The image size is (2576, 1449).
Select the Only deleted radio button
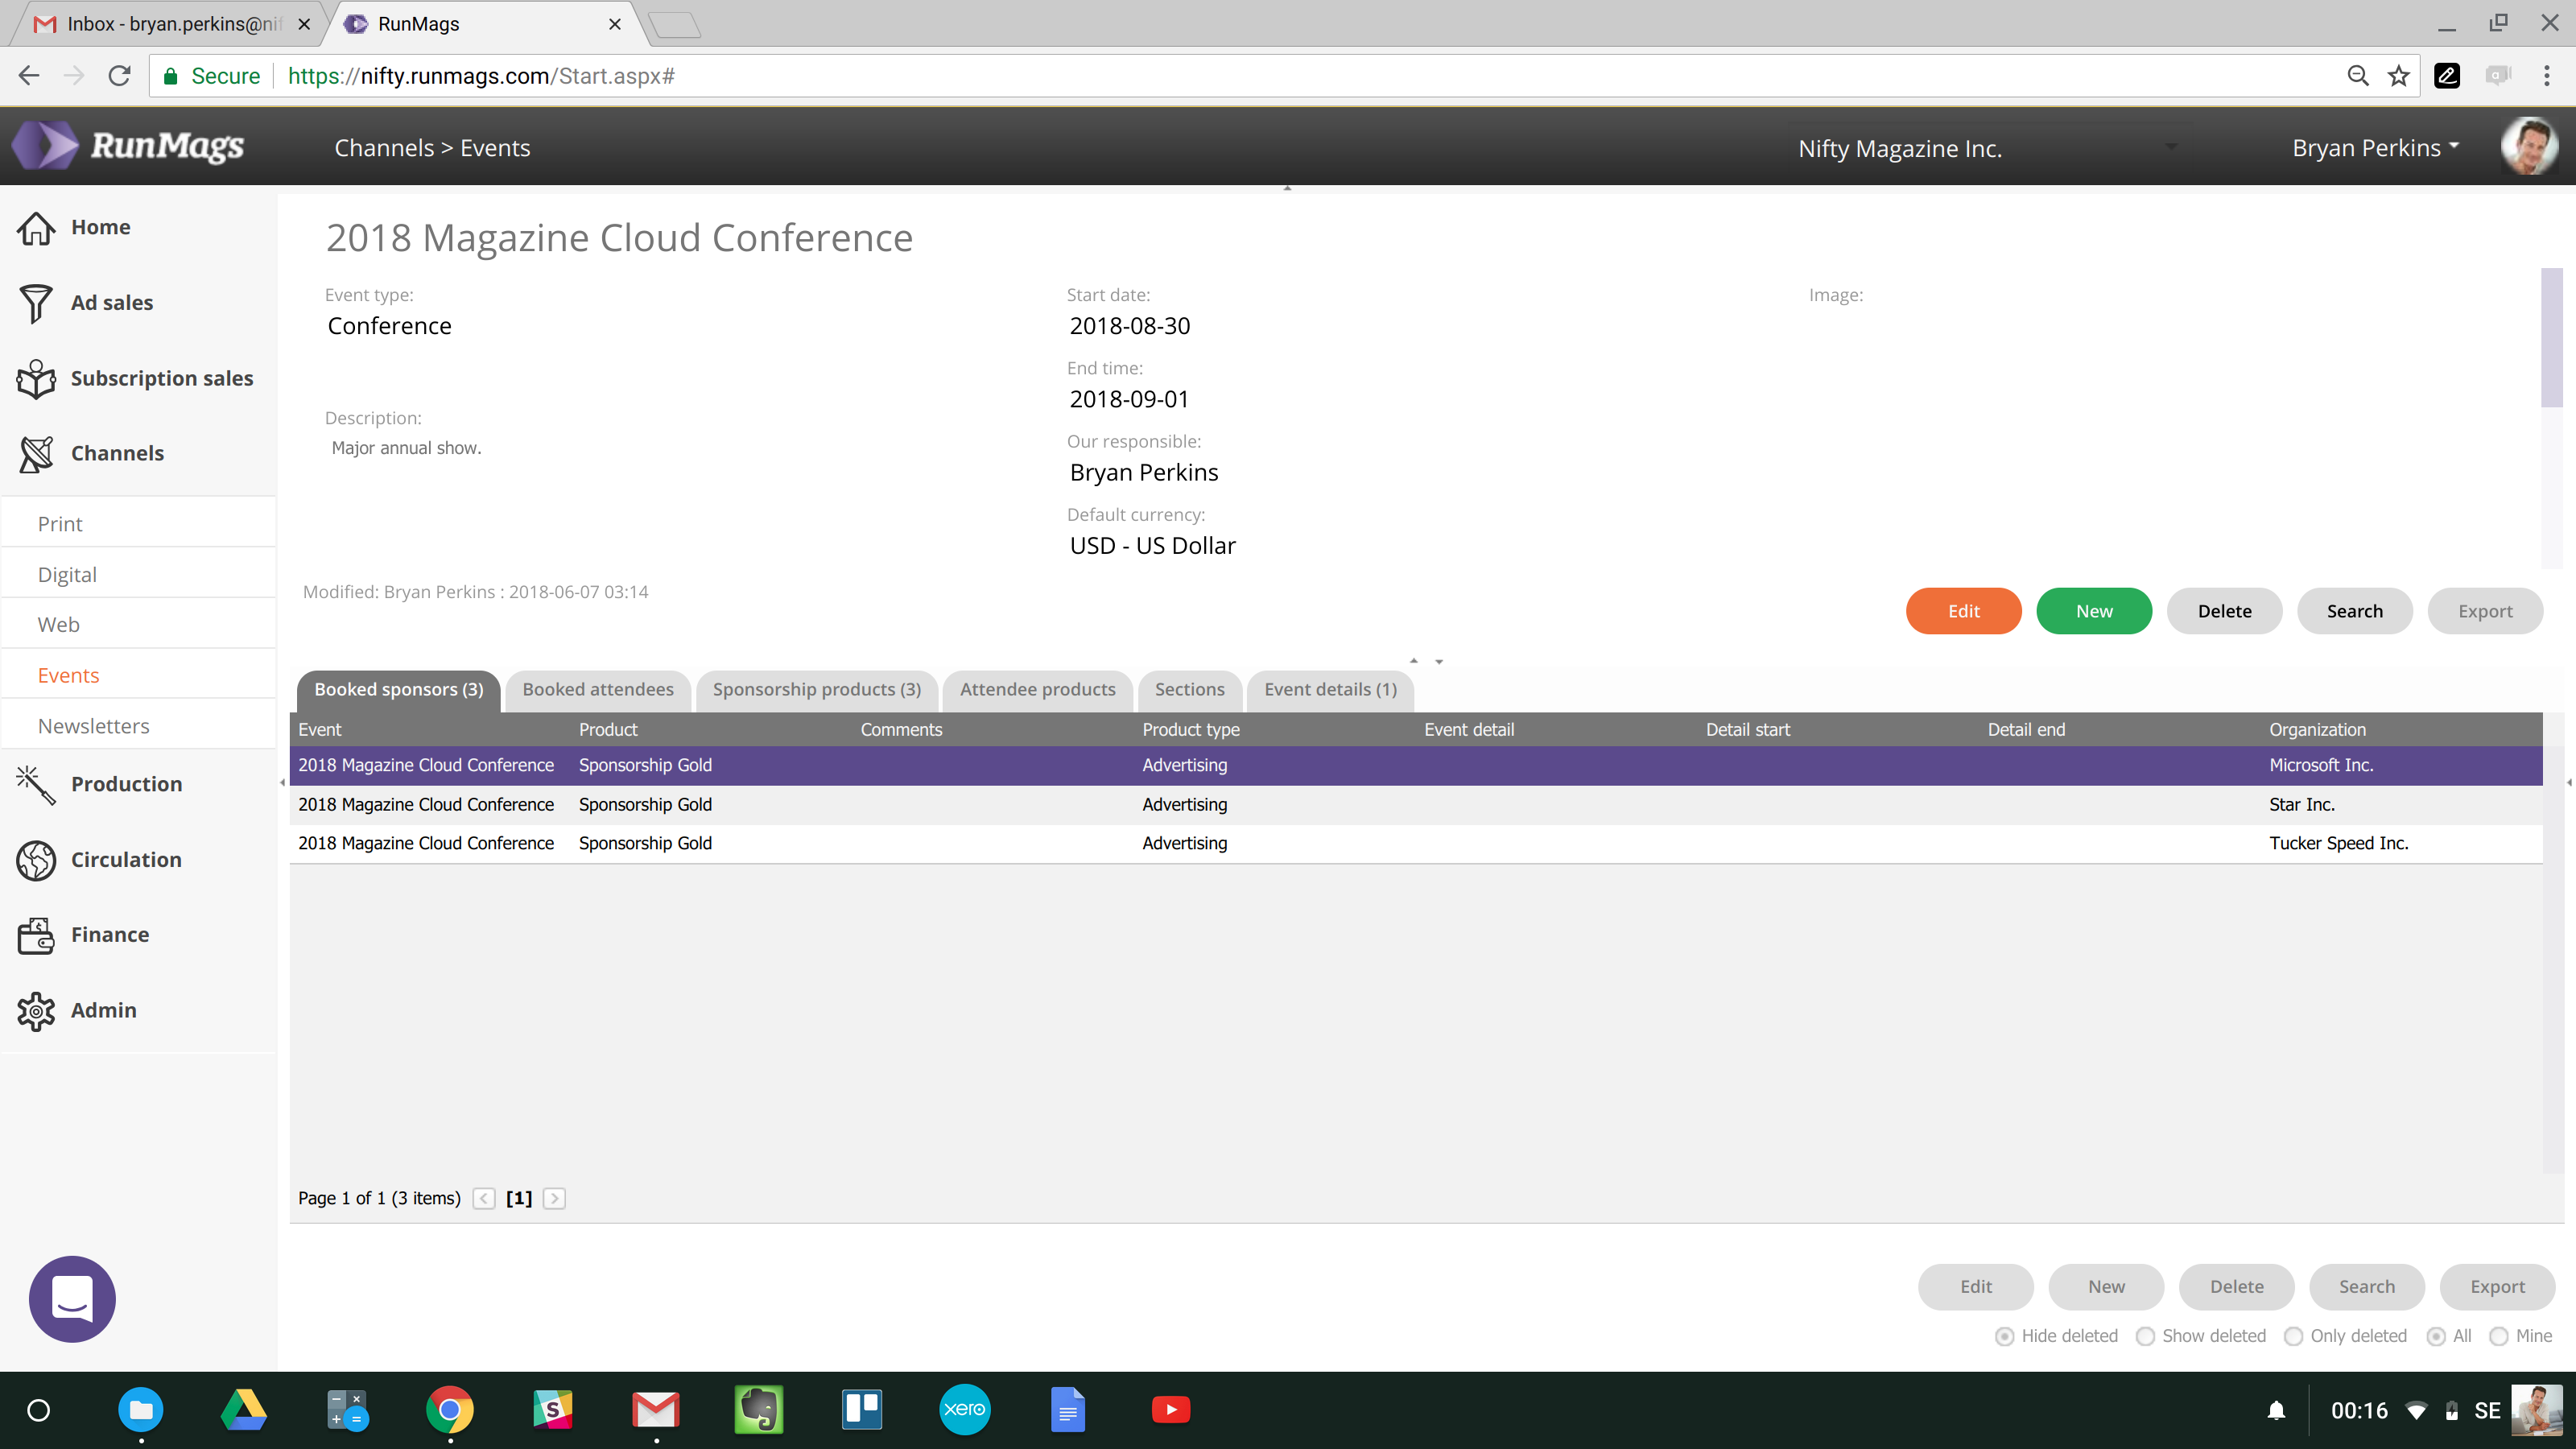[x=2293, y=1336]
